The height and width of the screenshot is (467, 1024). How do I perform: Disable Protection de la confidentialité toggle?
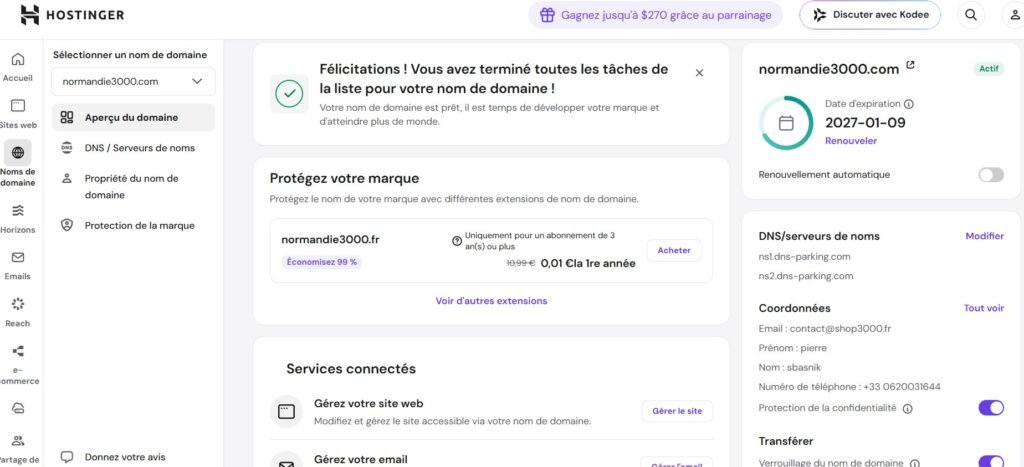coord(991,408)
